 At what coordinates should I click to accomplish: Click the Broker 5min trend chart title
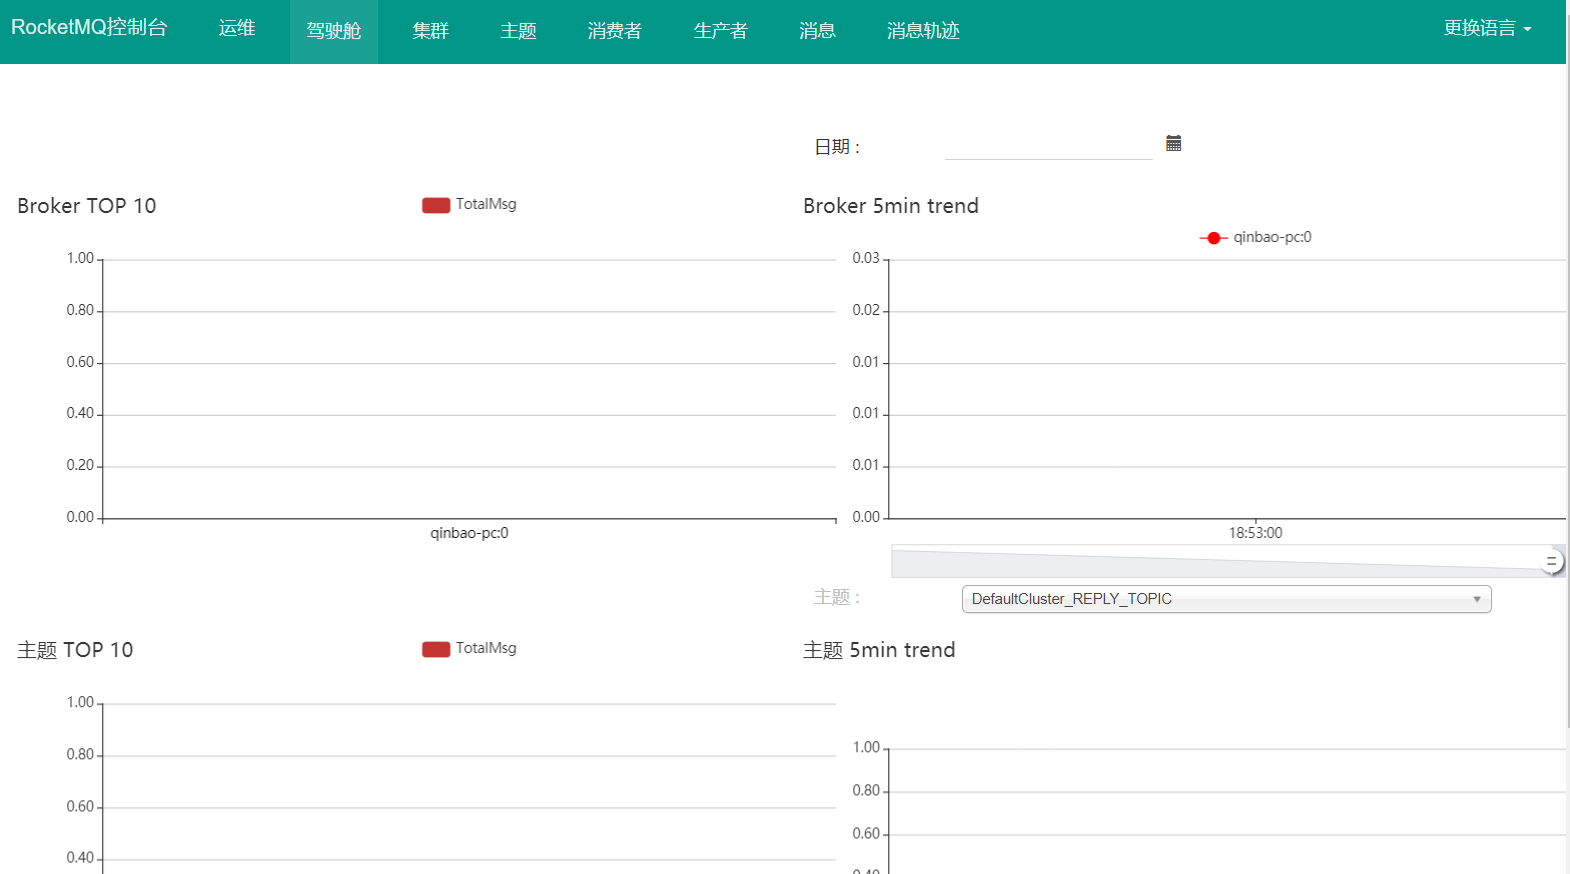[x=891, y=206]
